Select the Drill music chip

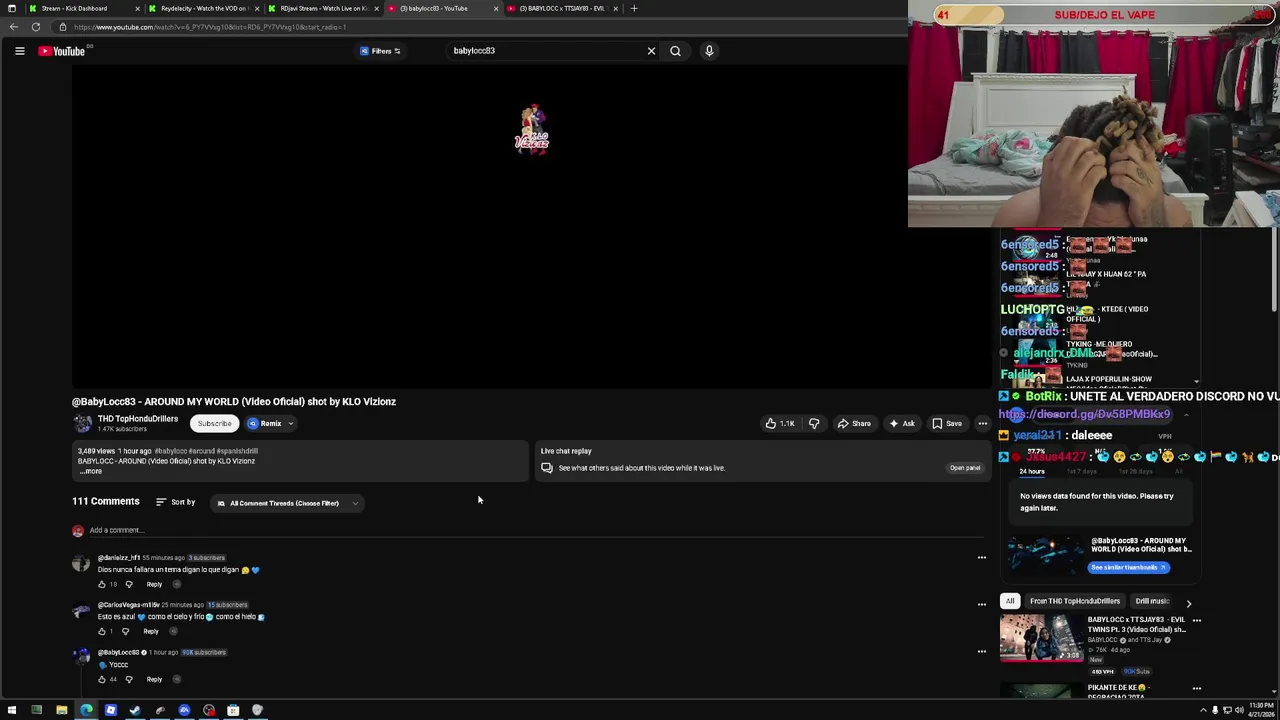1152,601
